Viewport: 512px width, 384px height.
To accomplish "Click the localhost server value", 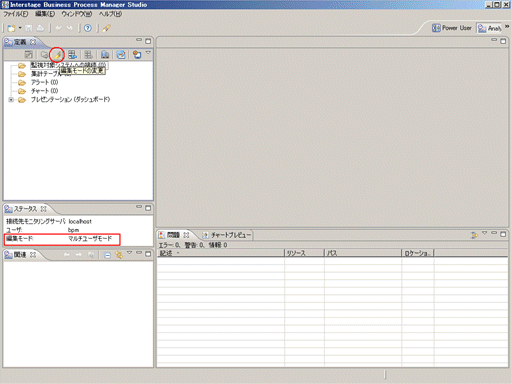I will (x=80, y=221).
